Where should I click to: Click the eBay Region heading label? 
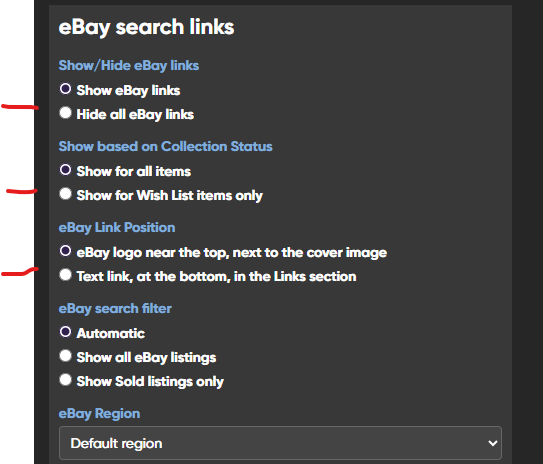click(99, 414)
